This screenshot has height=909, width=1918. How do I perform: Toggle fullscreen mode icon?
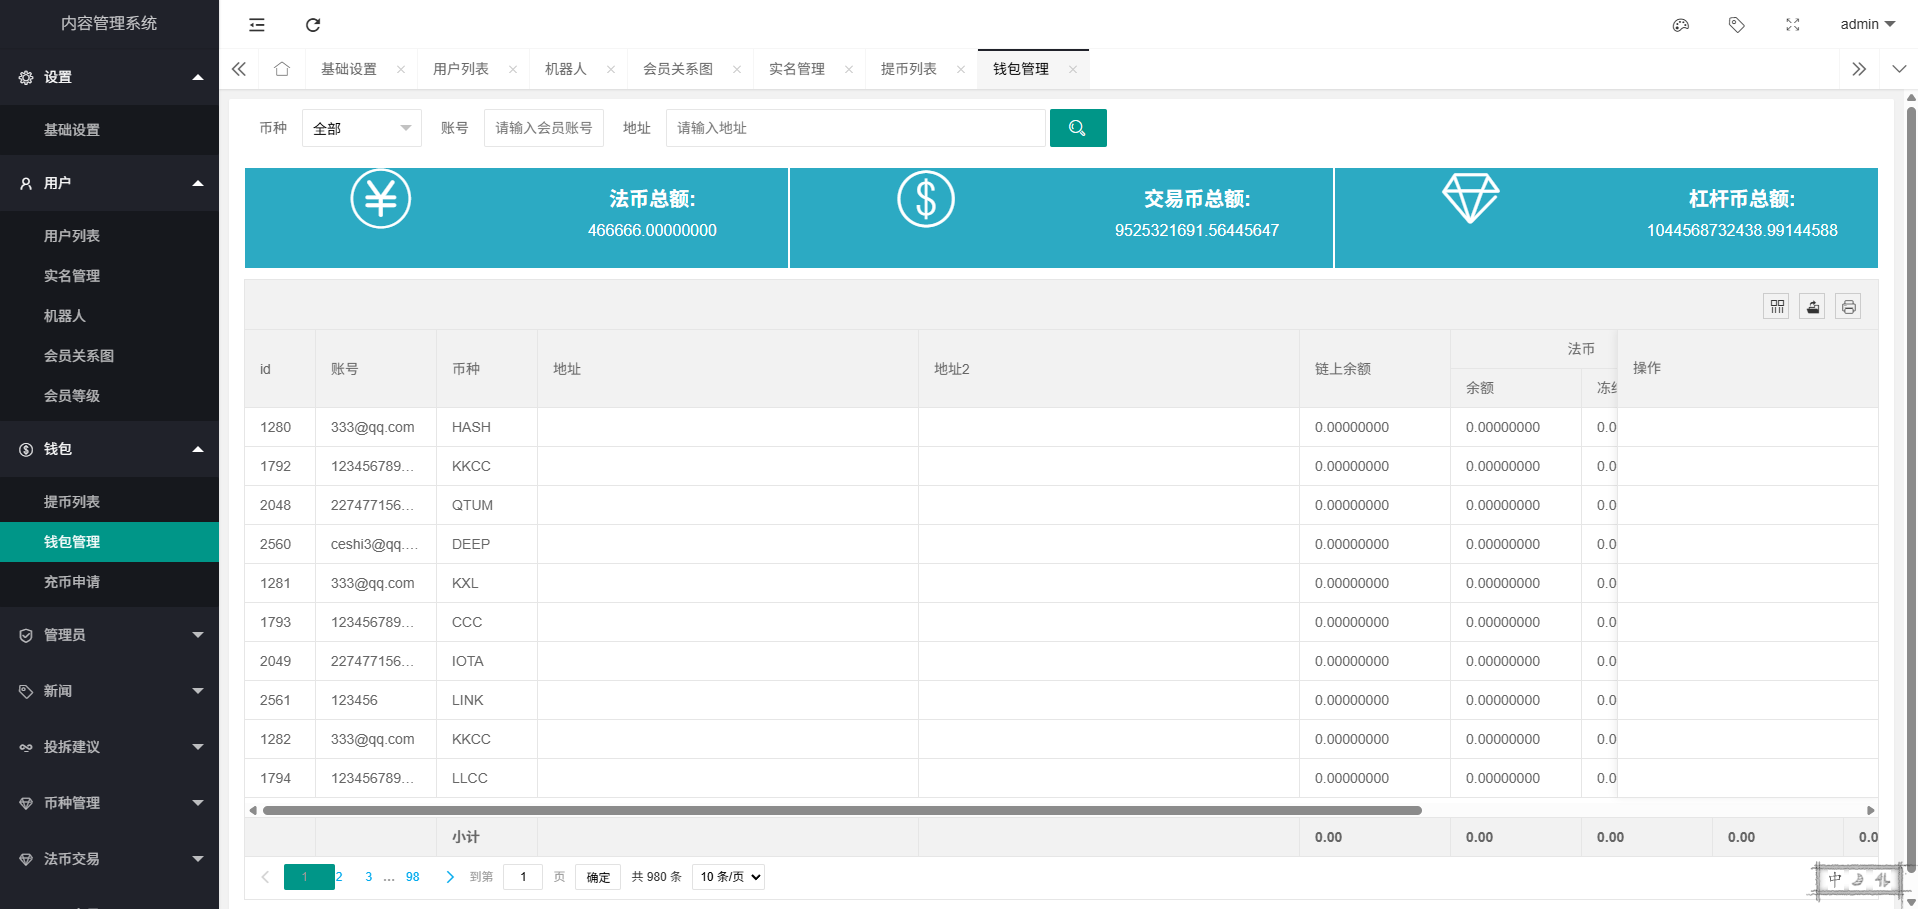1792,25
